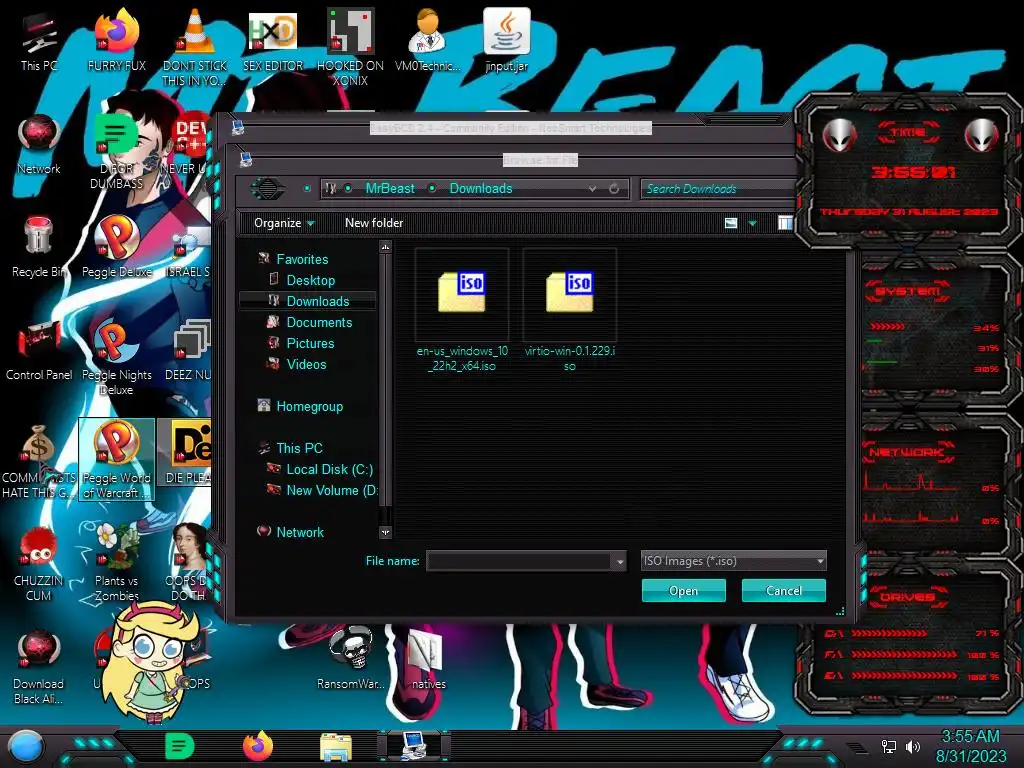Open This PC desktop icon
The image size is (1024, 768).
pos(38,42)
